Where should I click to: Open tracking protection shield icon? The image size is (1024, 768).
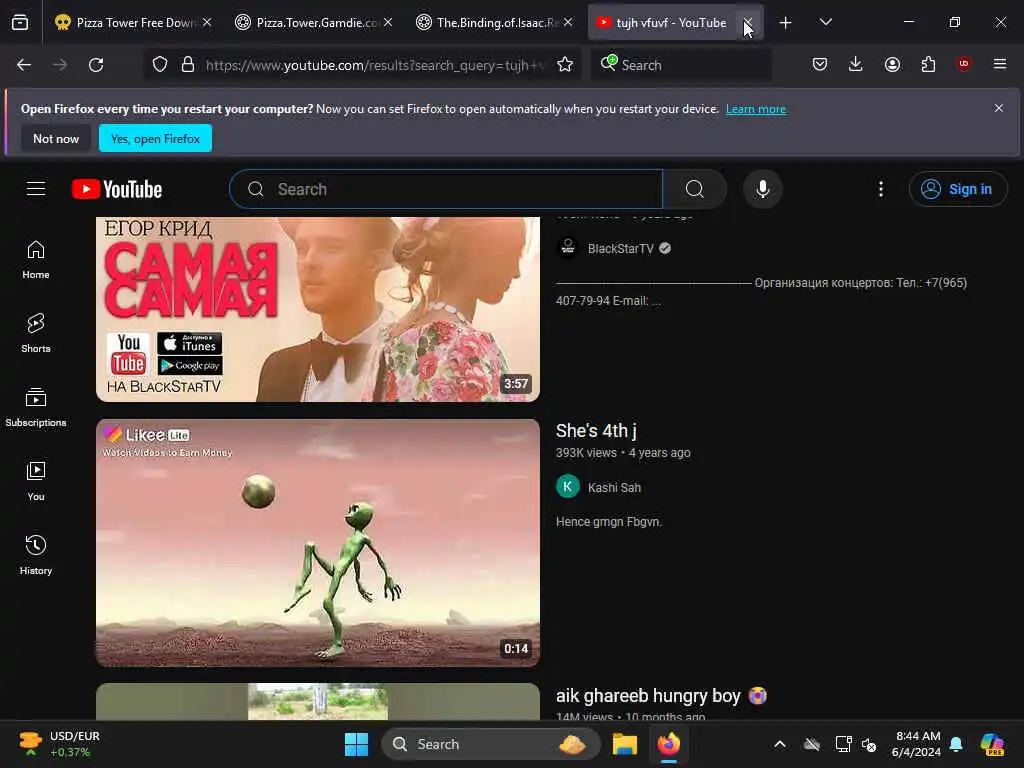[x=160, y=65]
